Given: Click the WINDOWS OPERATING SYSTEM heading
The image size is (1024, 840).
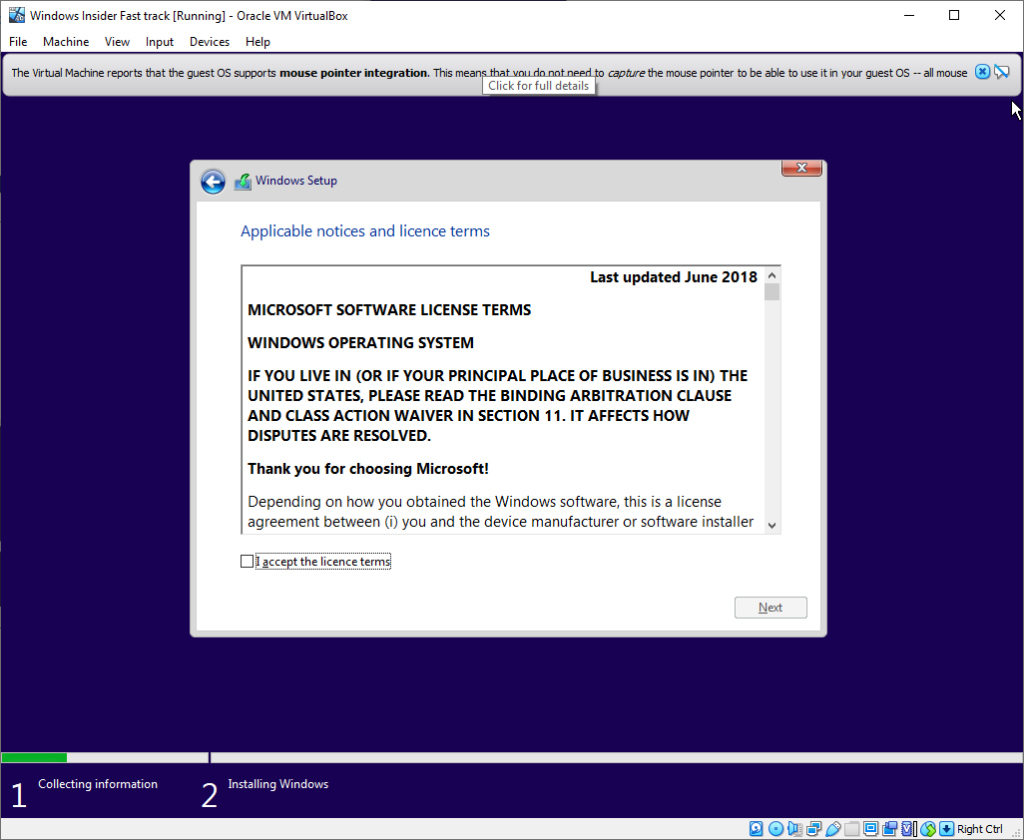Looking at the screenshot, I should coord(360,343).
